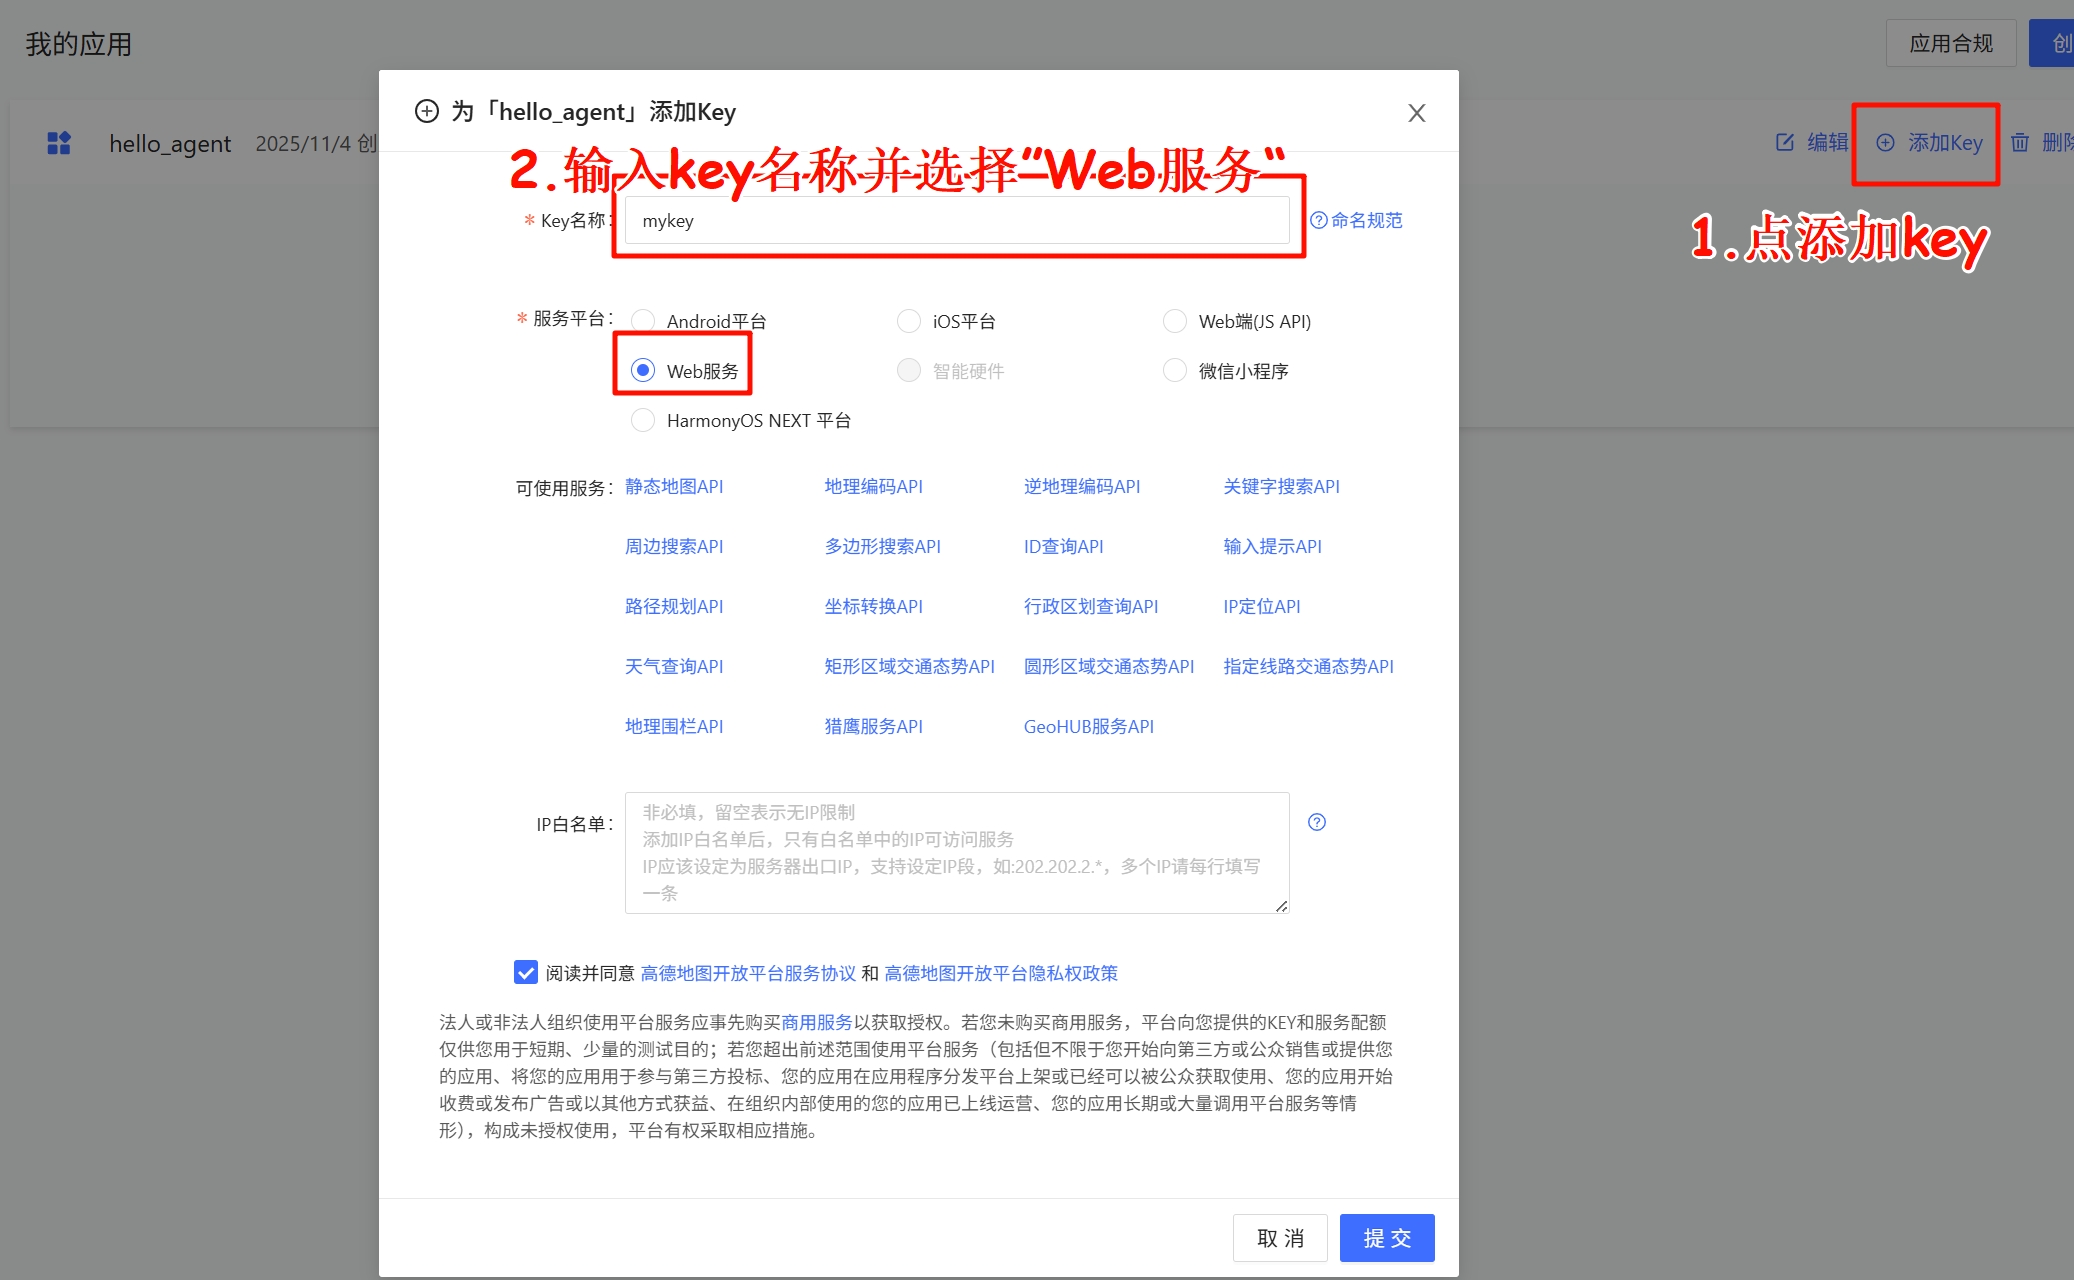Open the 天气查询API link
2074x1280 pixels.
673,666
